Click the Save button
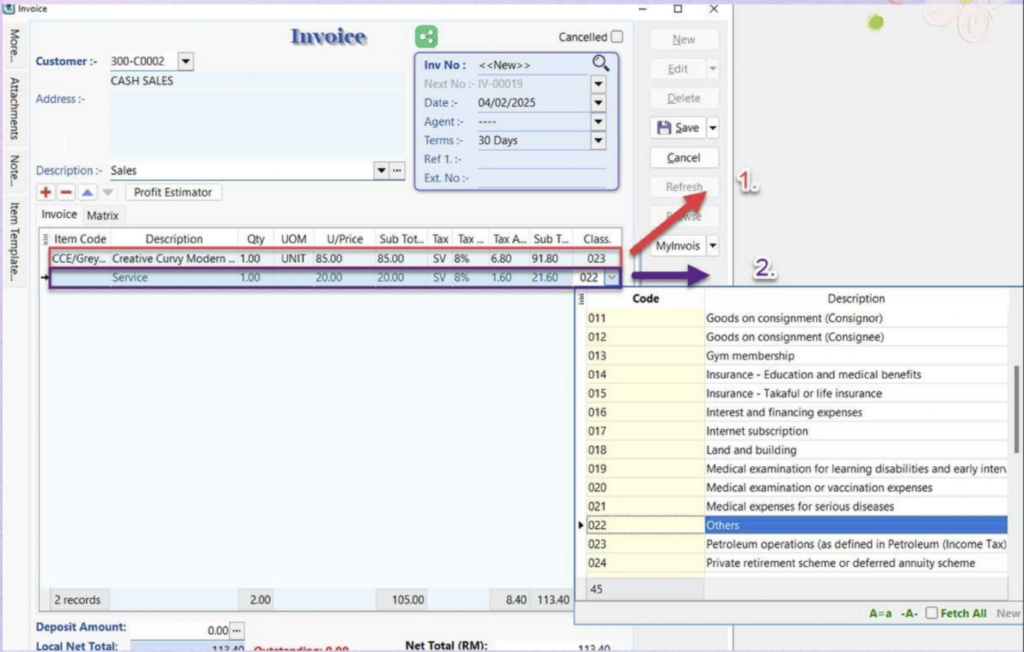The height and width of the screenshot is (652, 1024). click(x=678, y=128)
